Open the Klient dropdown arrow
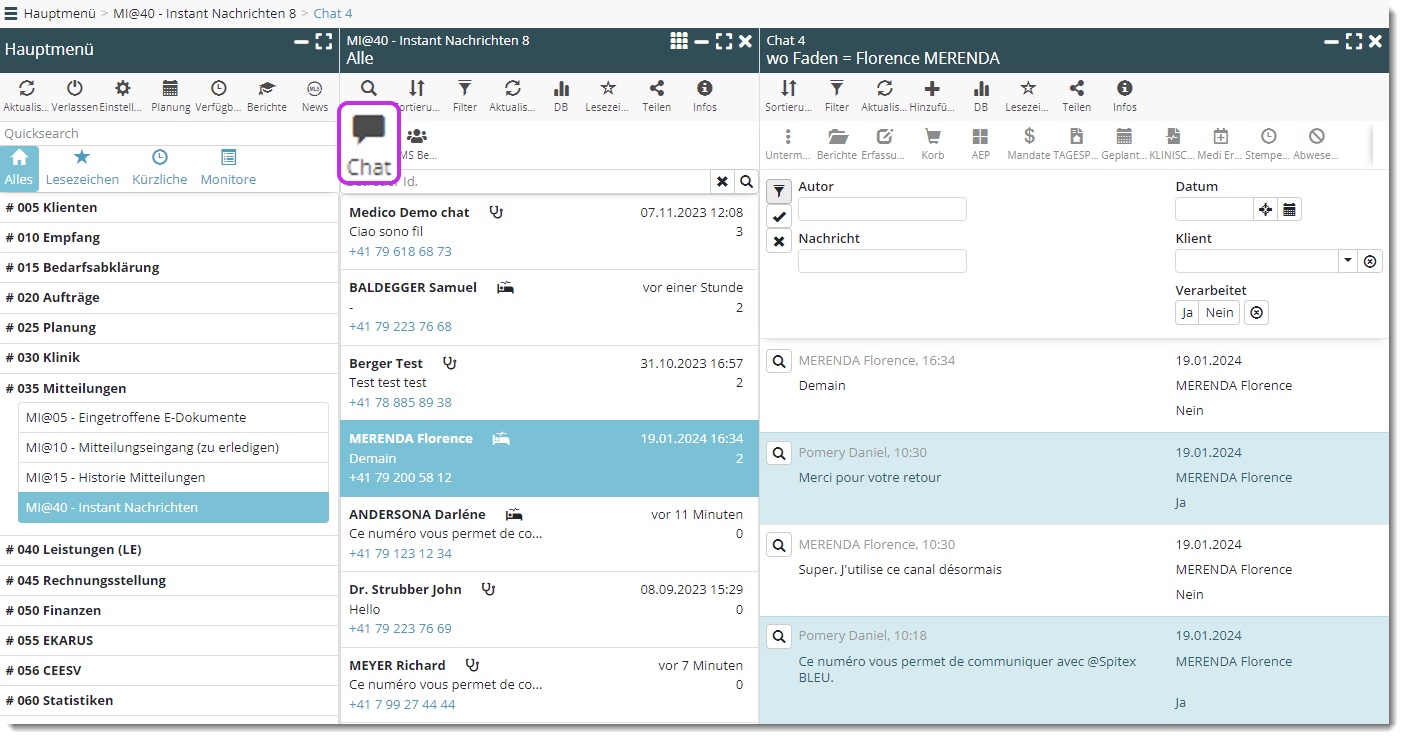 [x=1347, y=261]
